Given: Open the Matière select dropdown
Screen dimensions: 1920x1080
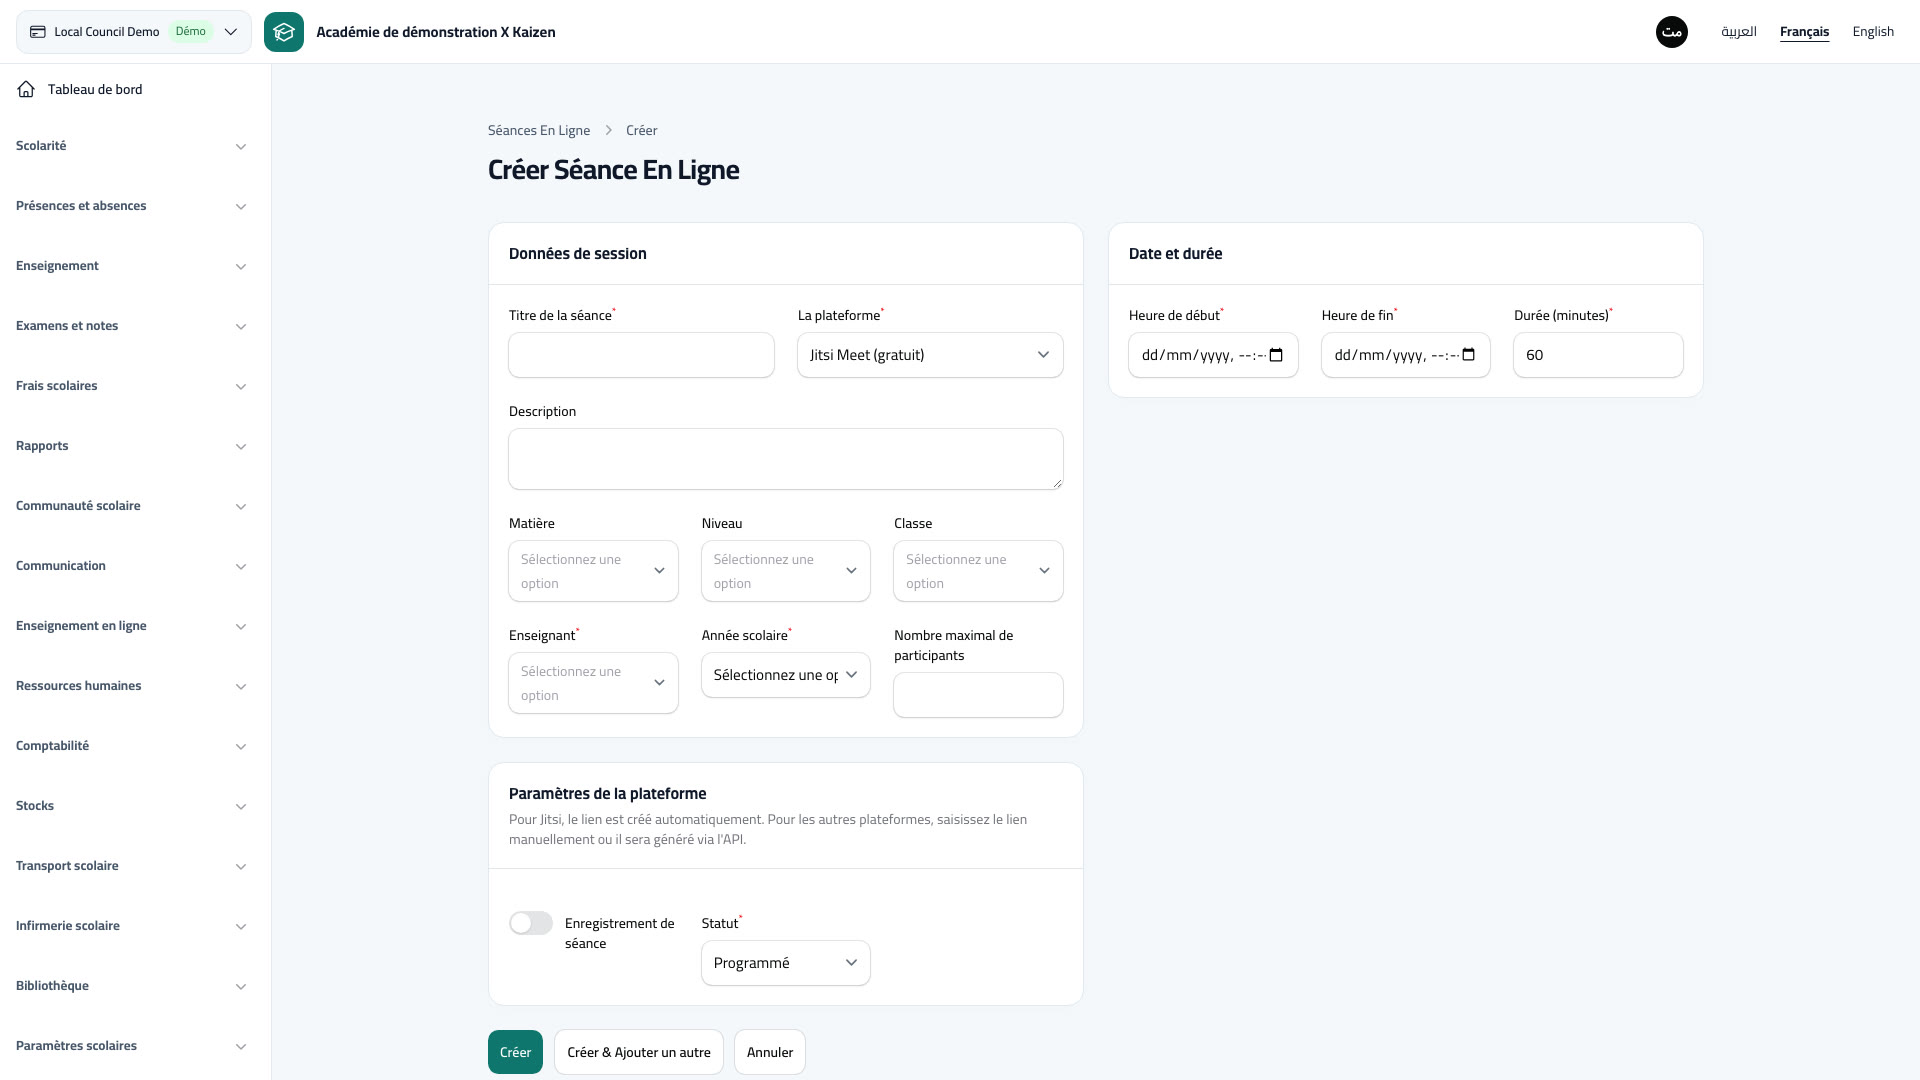Looking at the screenshot, I should [x=593, y=571].
